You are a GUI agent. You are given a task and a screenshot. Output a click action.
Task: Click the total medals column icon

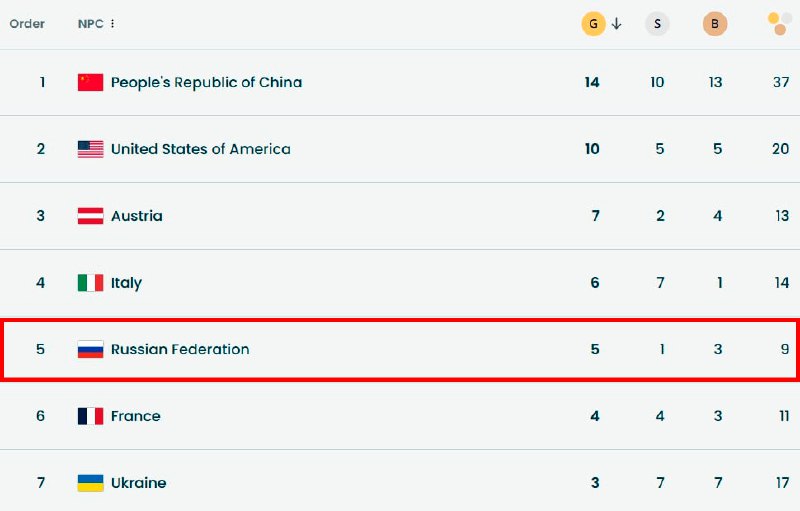(777, 24)
